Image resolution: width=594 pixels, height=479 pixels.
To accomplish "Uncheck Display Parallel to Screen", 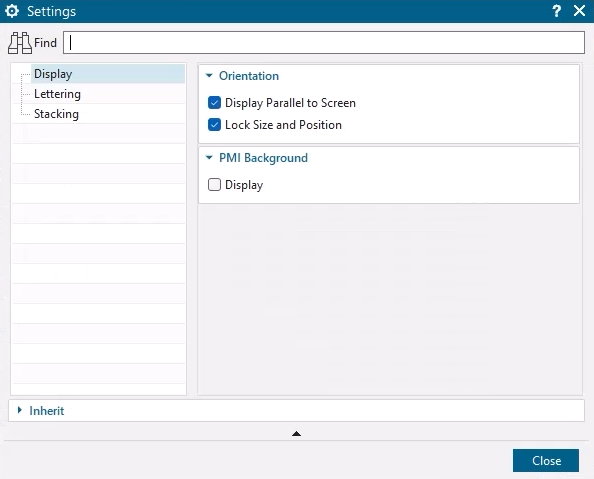I will 214,103.
